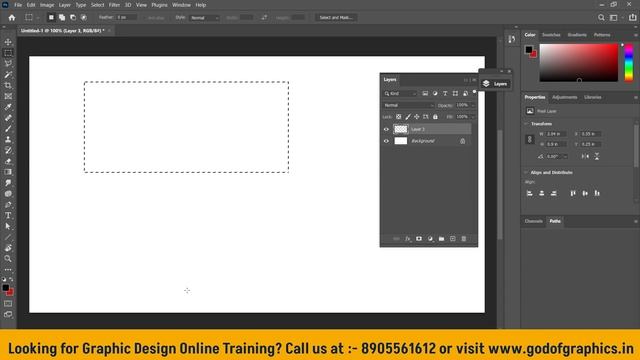Select the Pen tool
This screenshot has height=360, width=640.
point(8,204)
